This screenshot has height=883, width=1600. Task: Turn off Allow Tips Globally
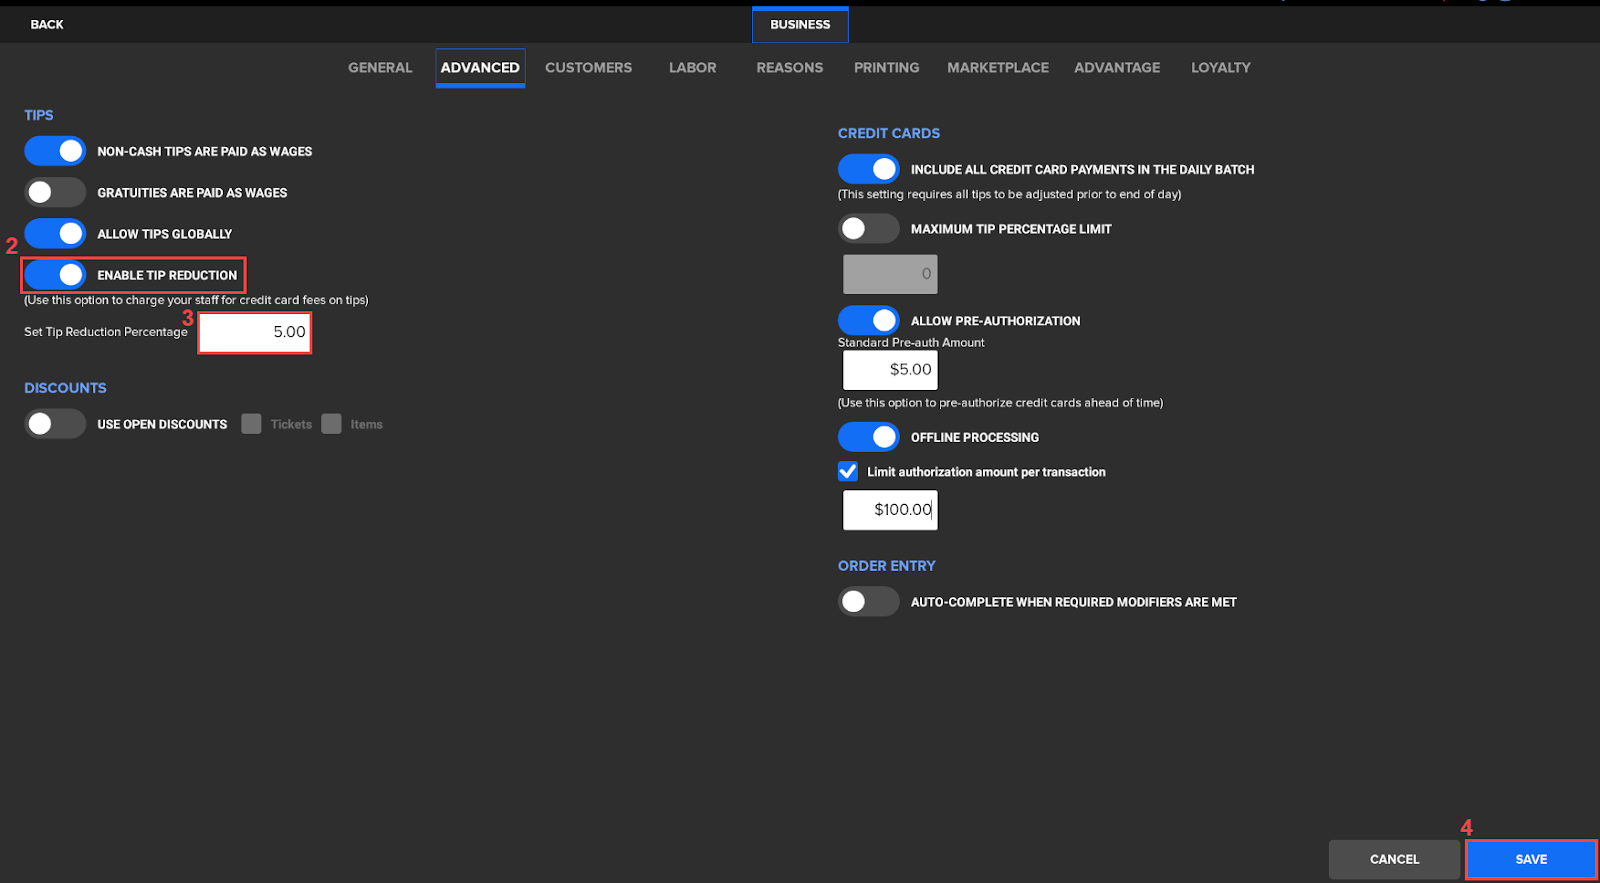[x=55, y=233]
